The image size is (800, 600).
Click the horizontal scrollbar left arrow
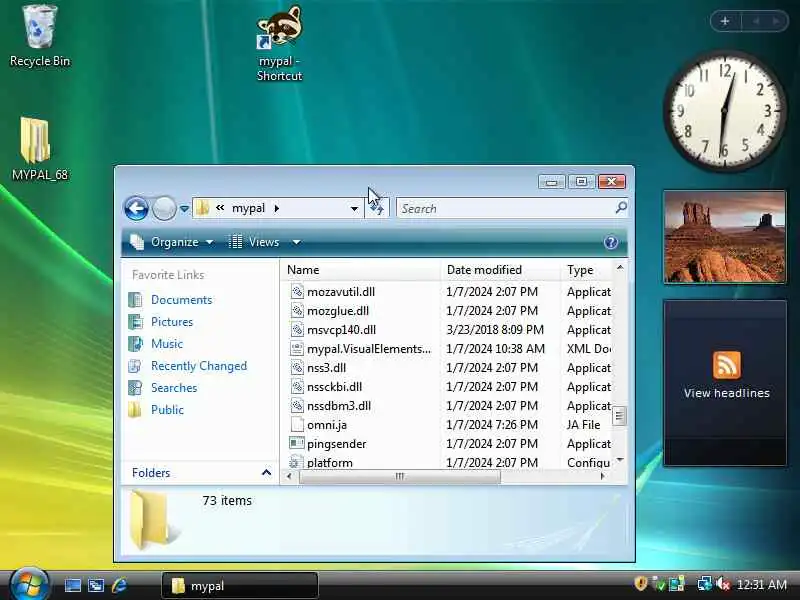(289, 476)
